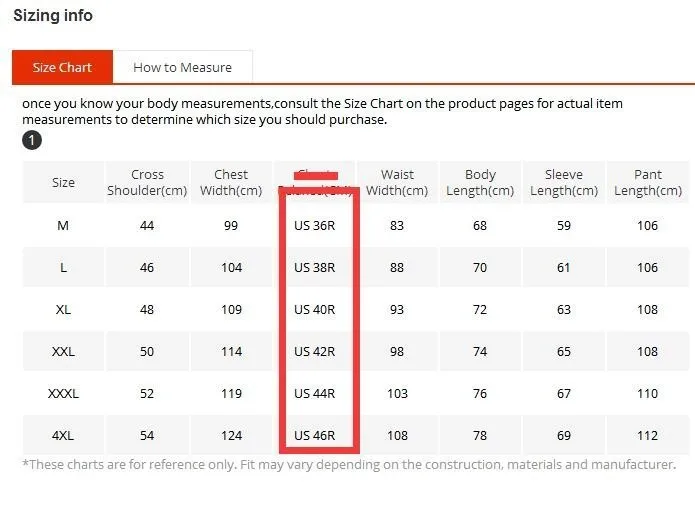Click sleeve length 67 in XXXL row
695x520 pixels.
click(564, 394)
